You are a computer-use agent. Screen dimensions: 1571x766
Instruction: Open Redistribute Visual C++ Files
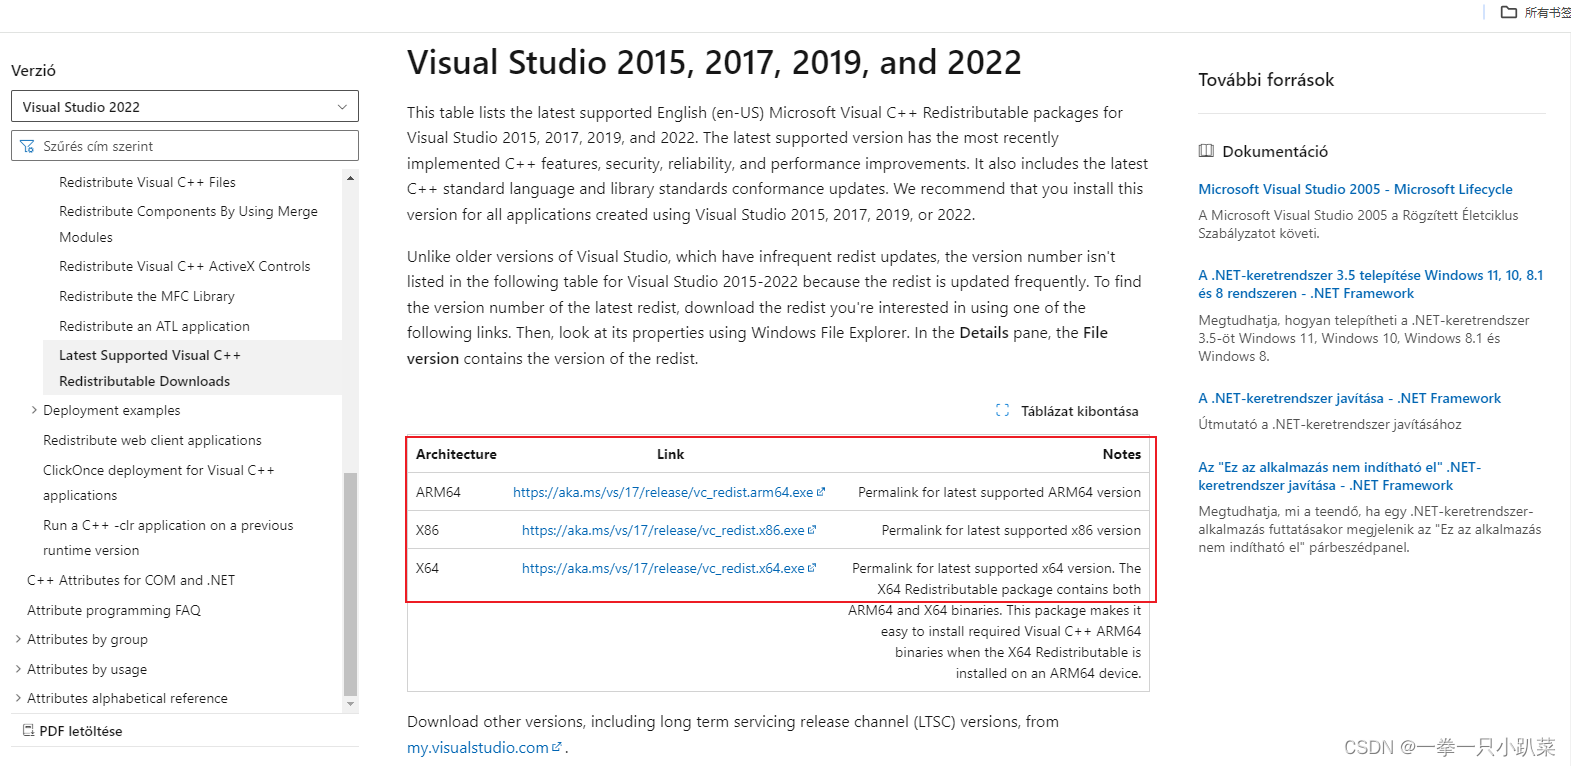(147, 182)
